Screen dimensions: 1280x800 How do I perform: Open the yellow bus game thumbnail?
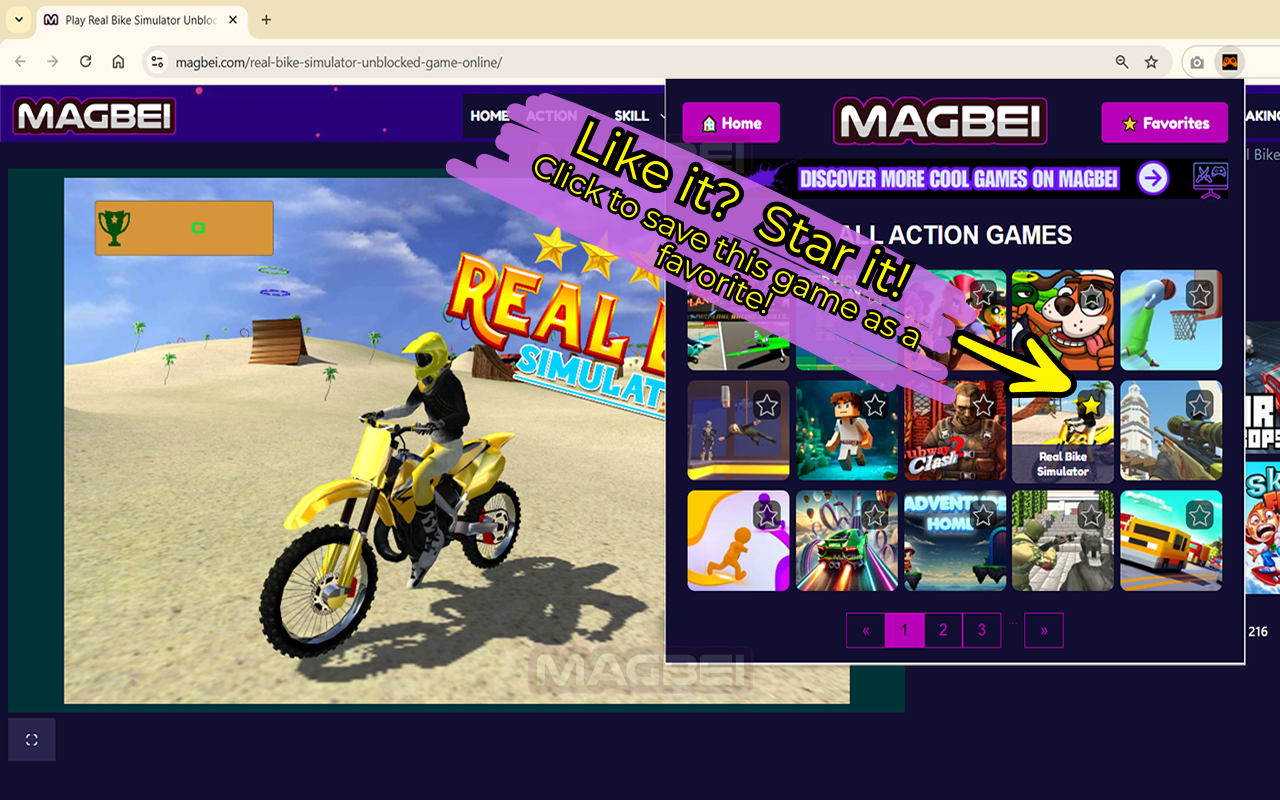coord(1171,541)
